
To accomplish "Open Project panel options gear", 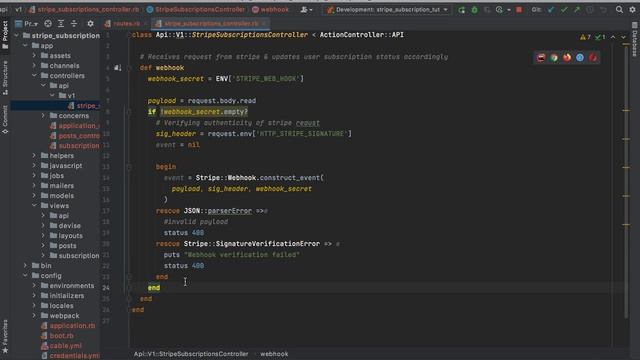I will click(x=91, y=24).
